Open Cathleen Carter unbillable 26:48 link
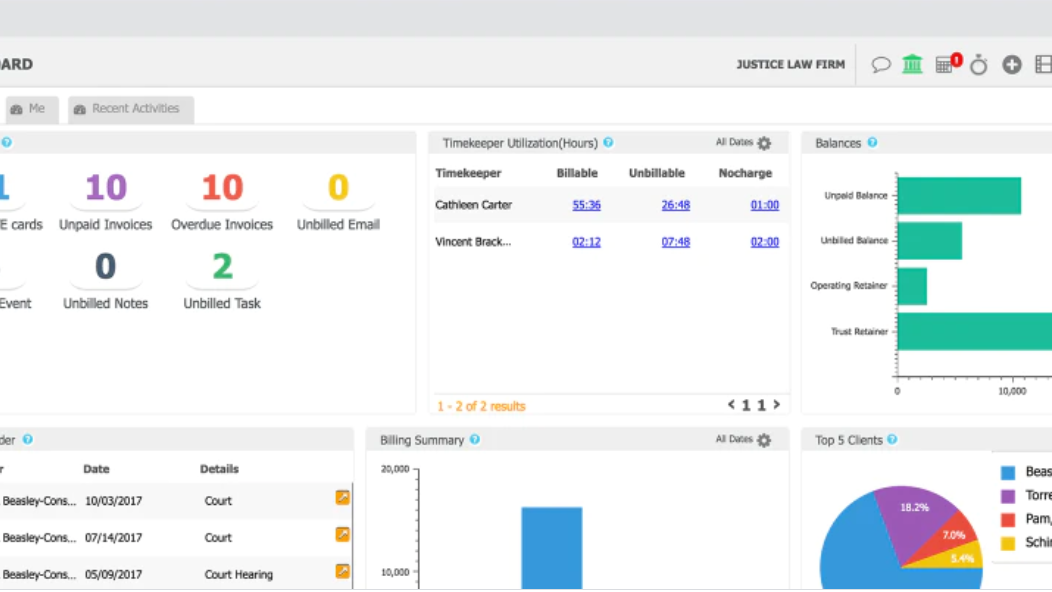Image resolution: width=1052 pixels, height=592 pixels. (676, 205)
